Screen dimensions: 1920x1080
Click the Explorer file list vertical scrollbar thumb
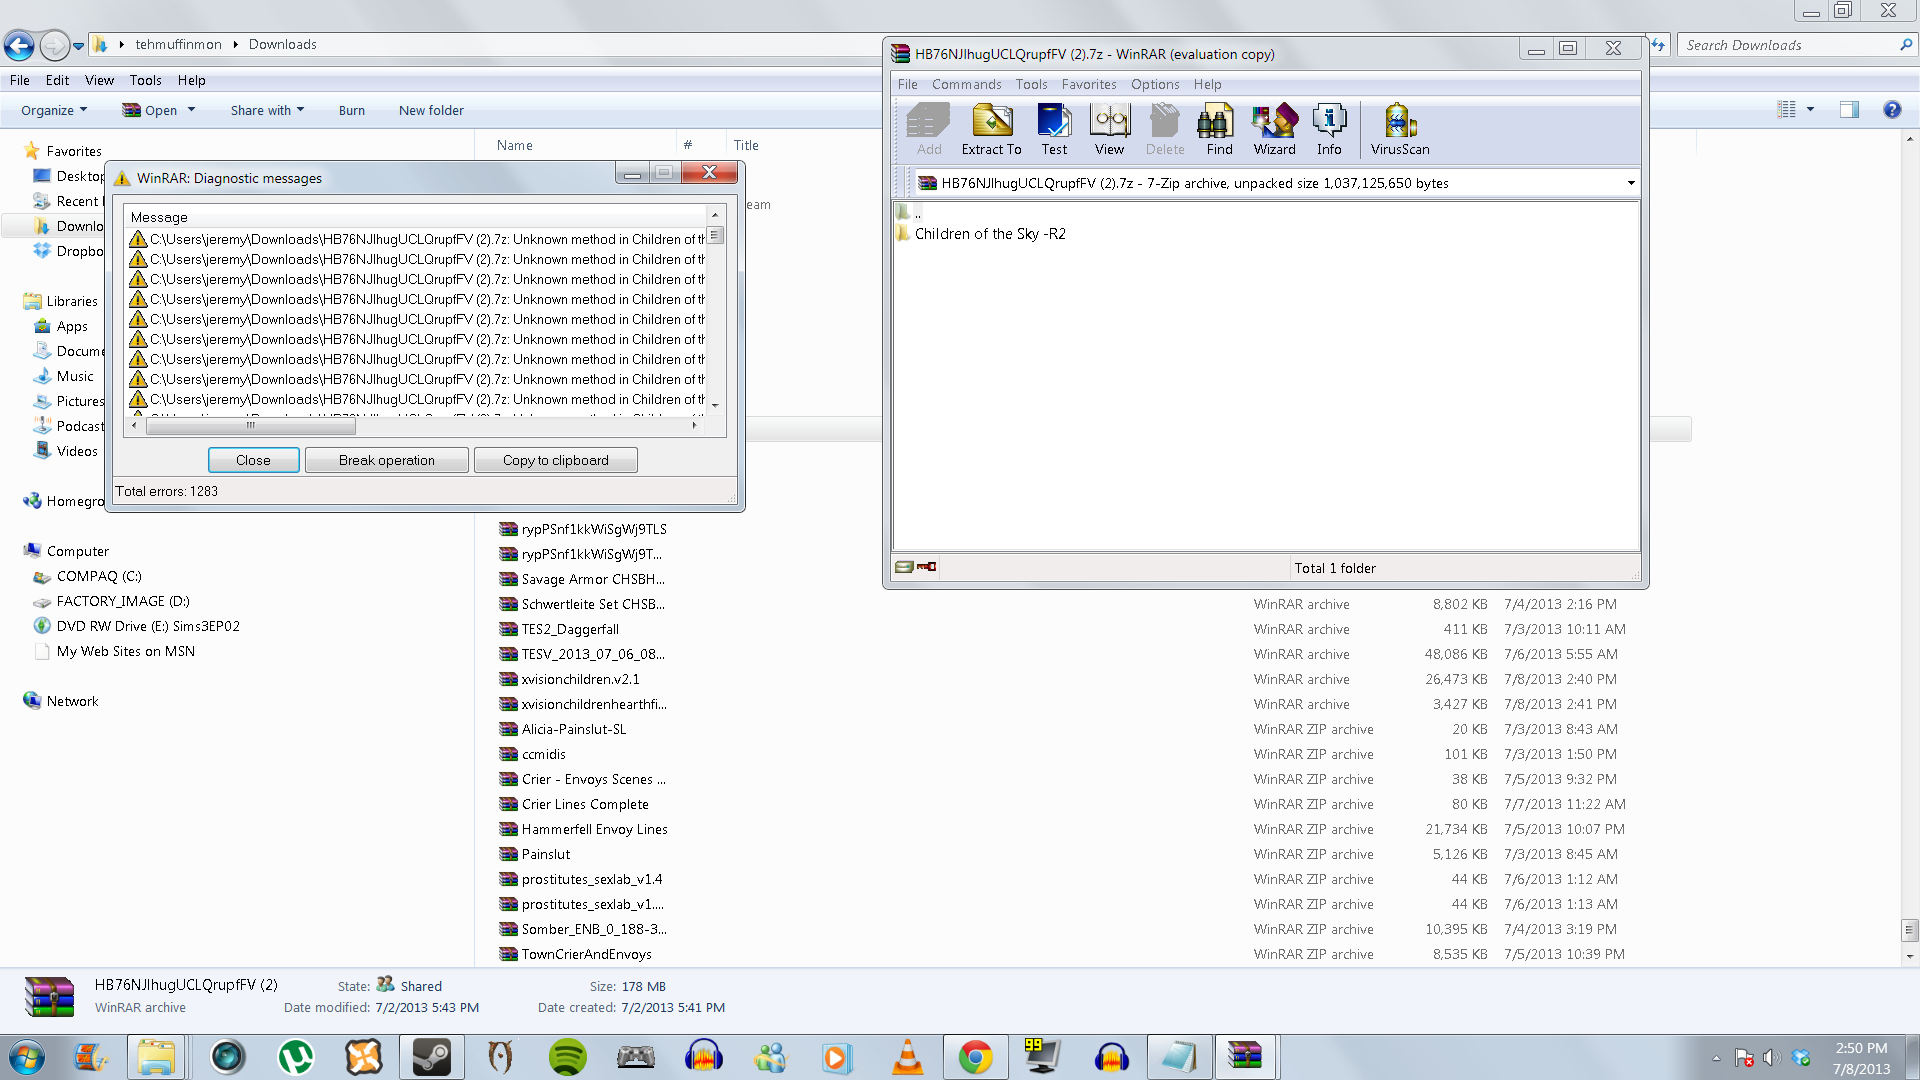point(1909,929)
